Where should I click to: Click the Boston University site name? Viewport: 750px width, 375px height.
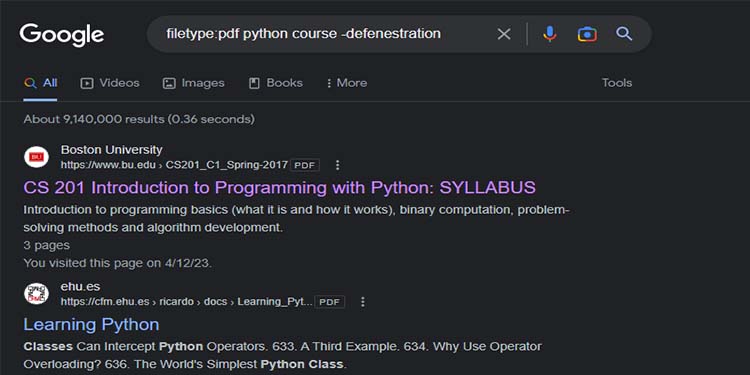click(111, 150)
